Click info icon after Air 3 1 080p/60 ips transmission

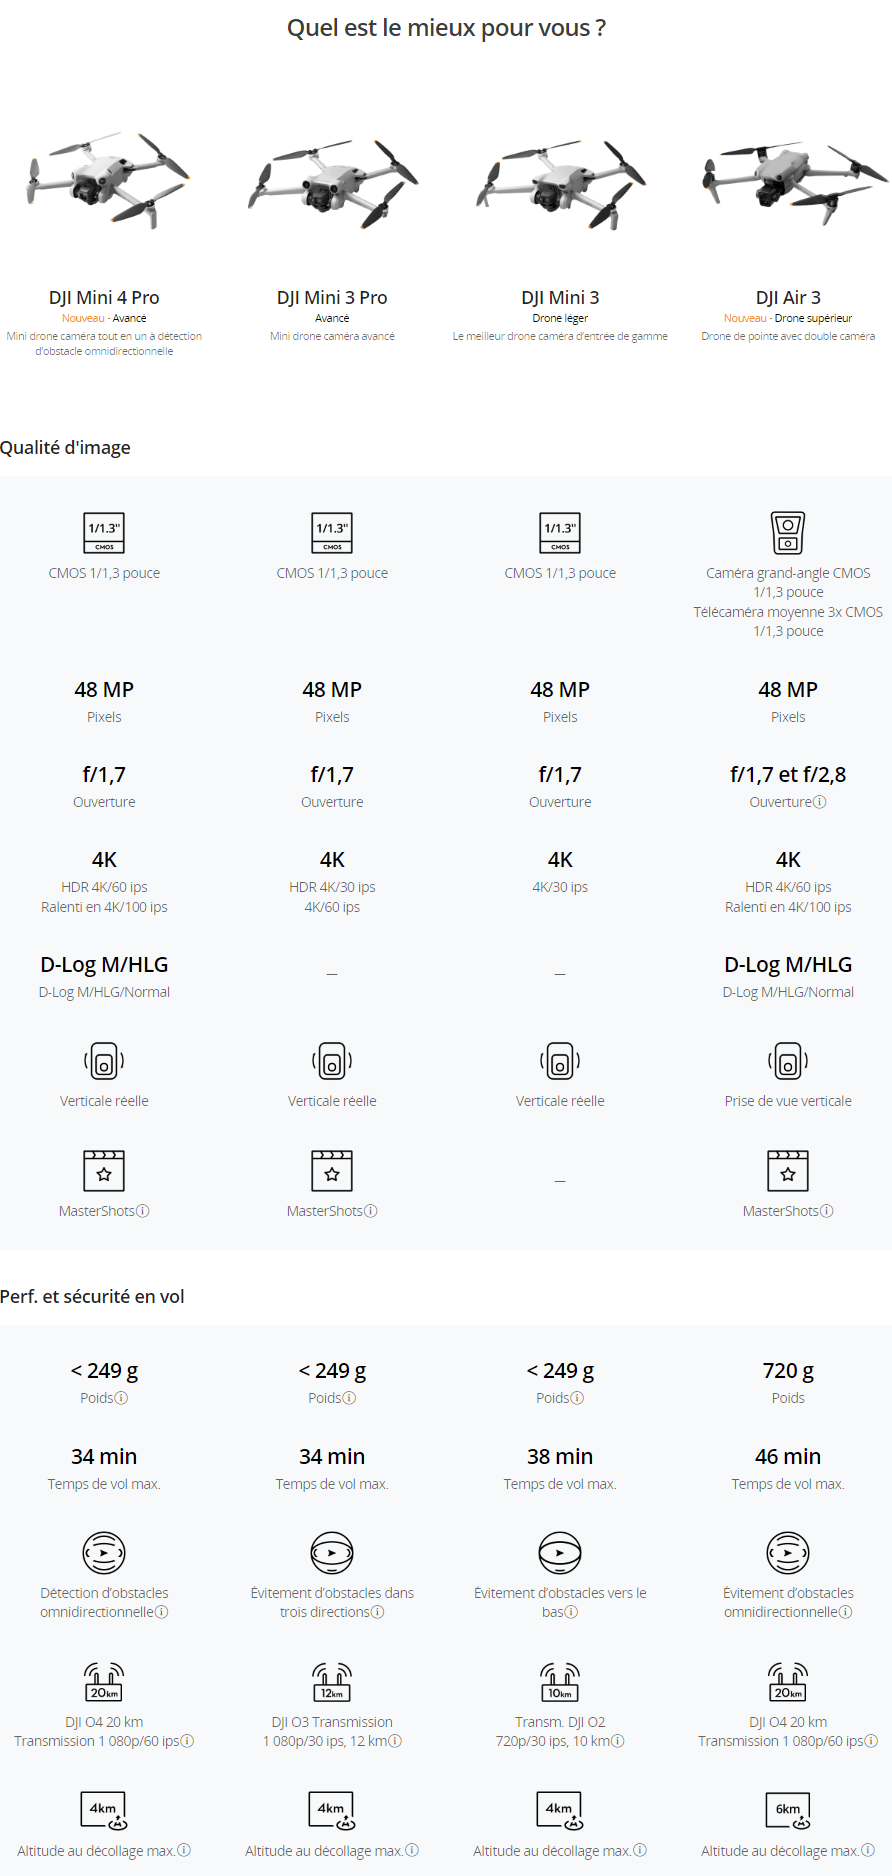(872, 1741)
